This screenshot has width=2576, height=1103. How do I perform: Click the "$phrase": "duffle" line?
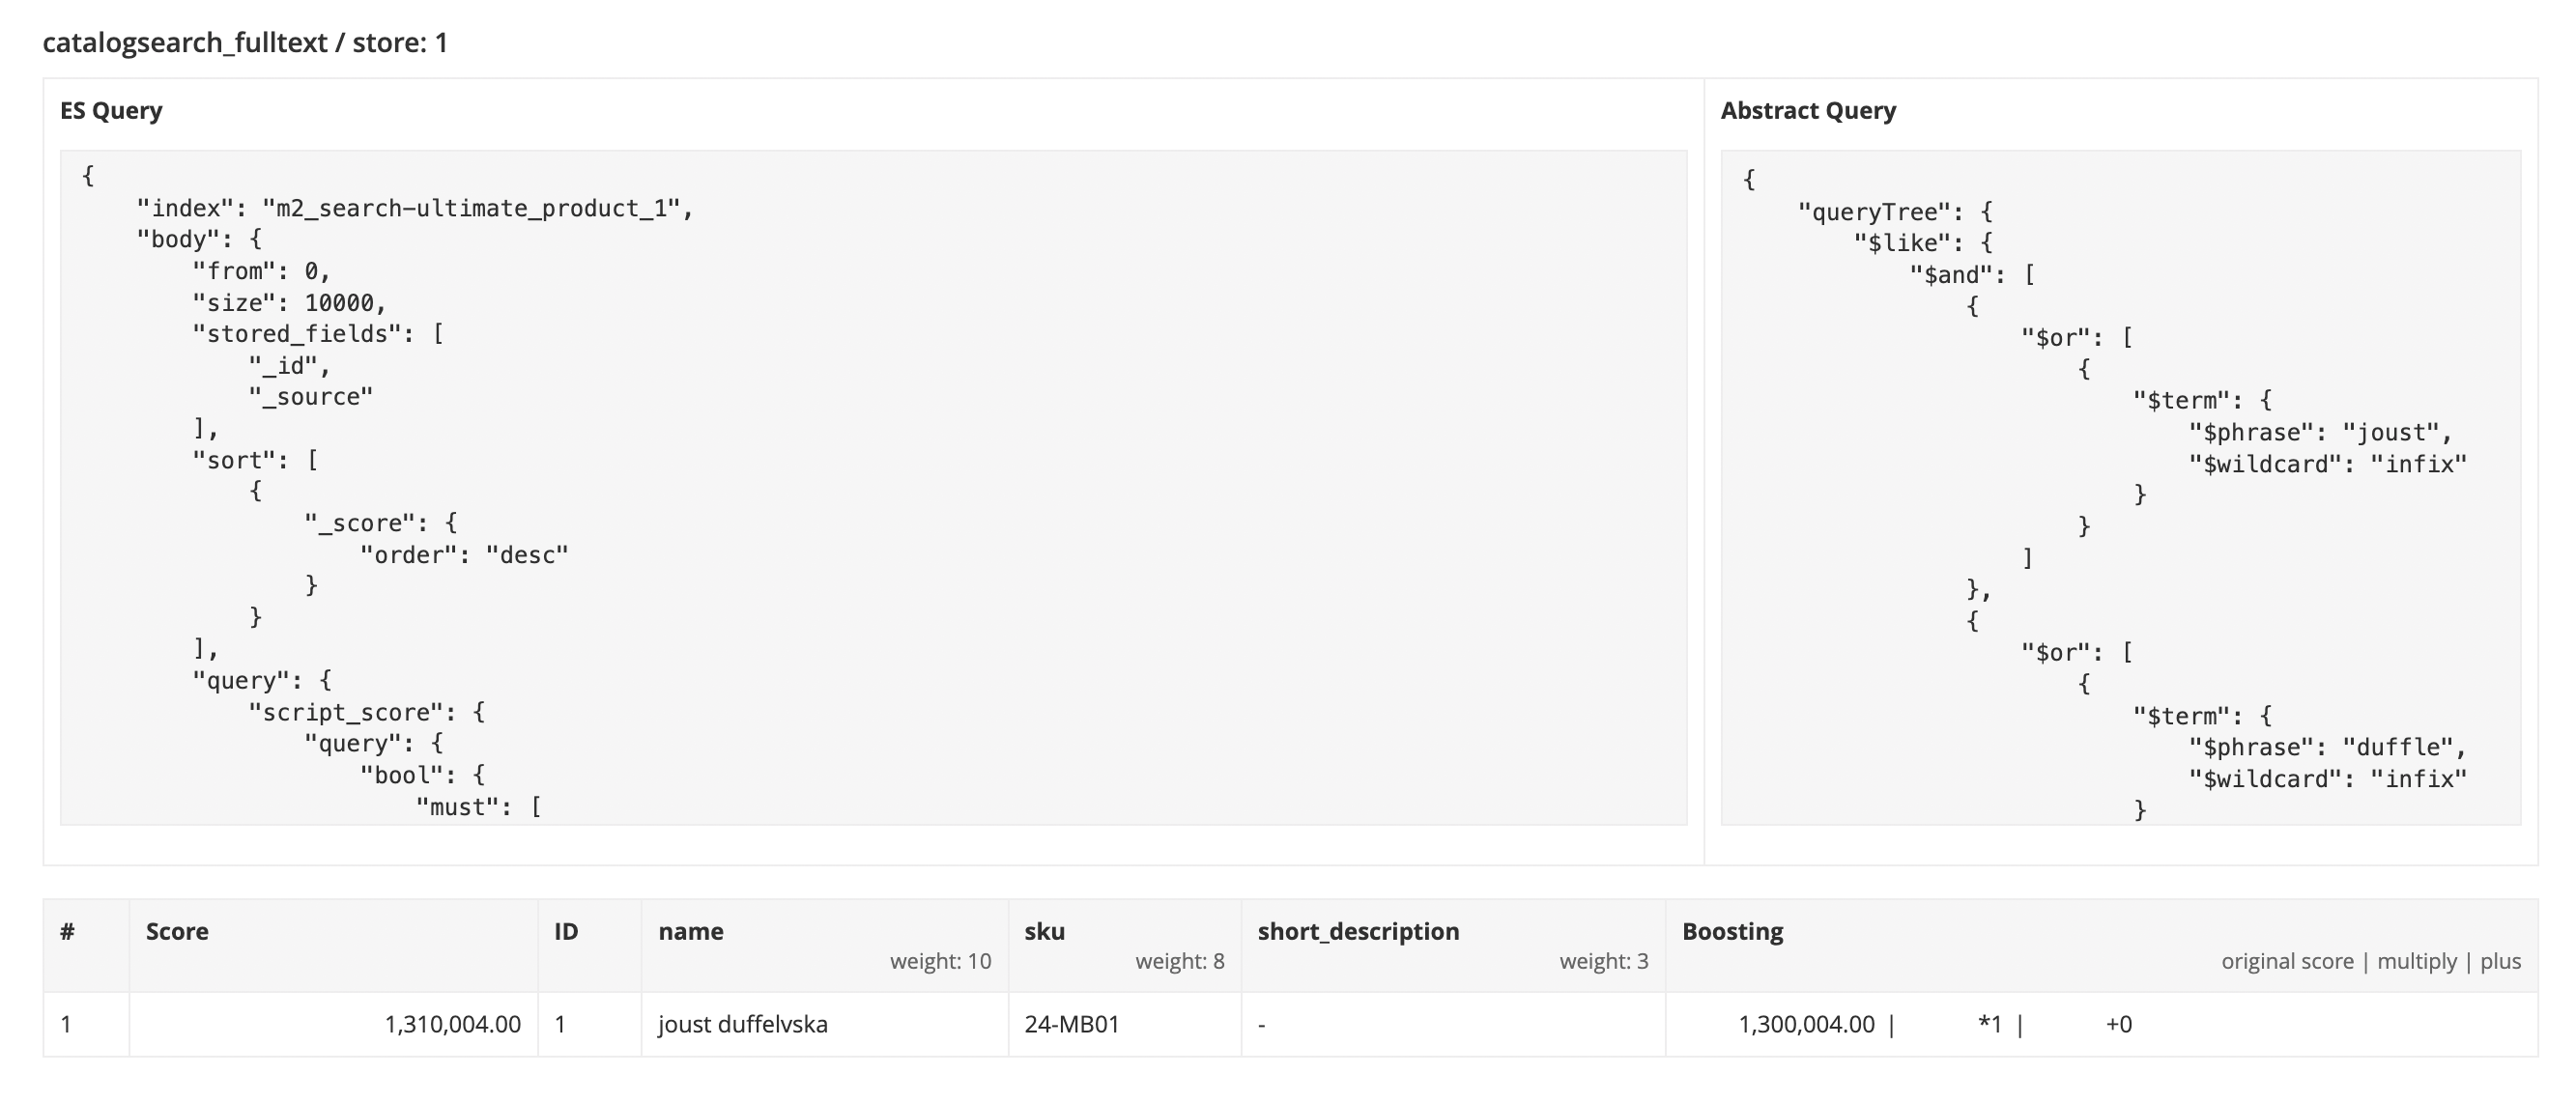tap(2326, 747)
